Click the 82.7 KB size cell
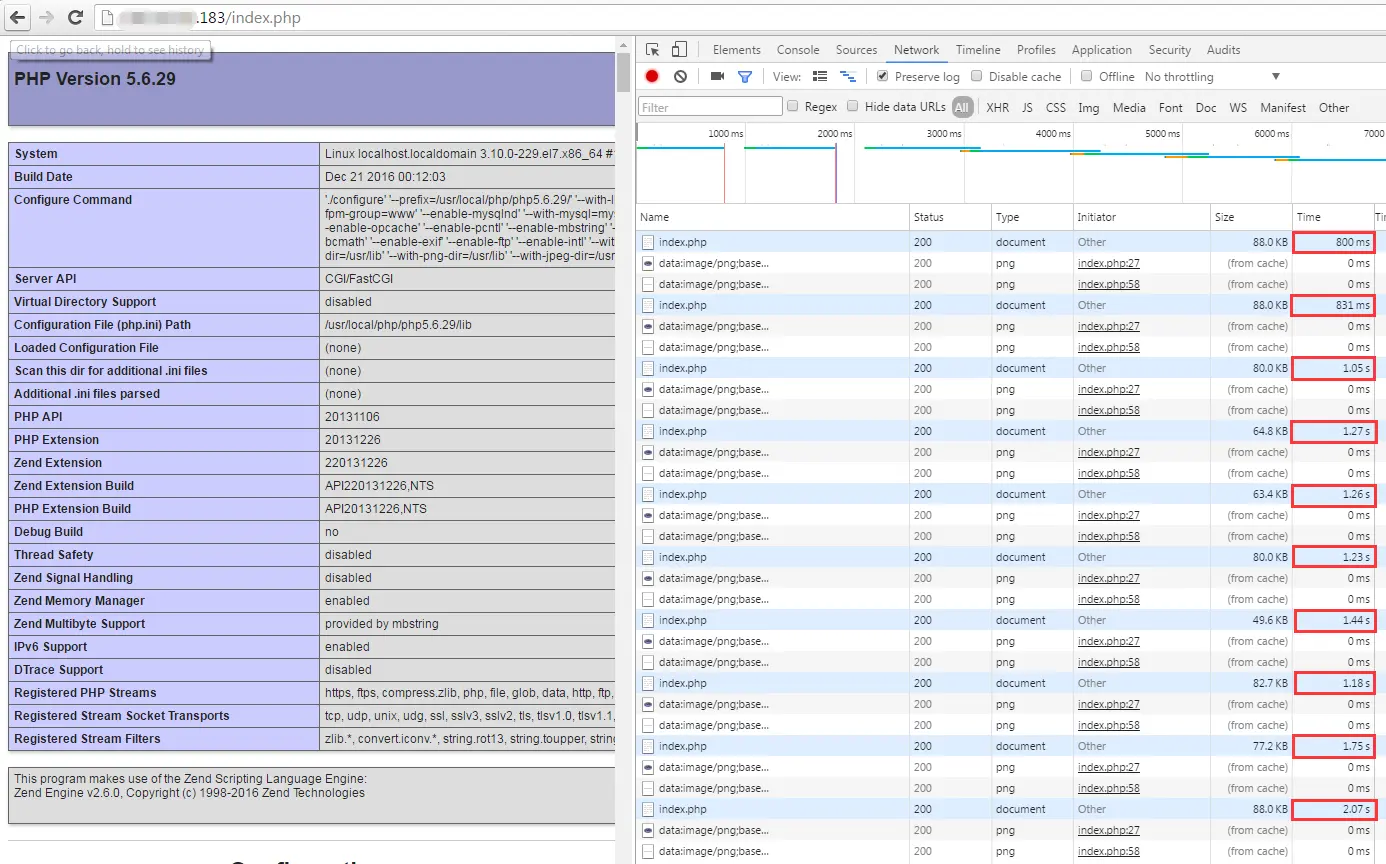 click(1251, 683)
